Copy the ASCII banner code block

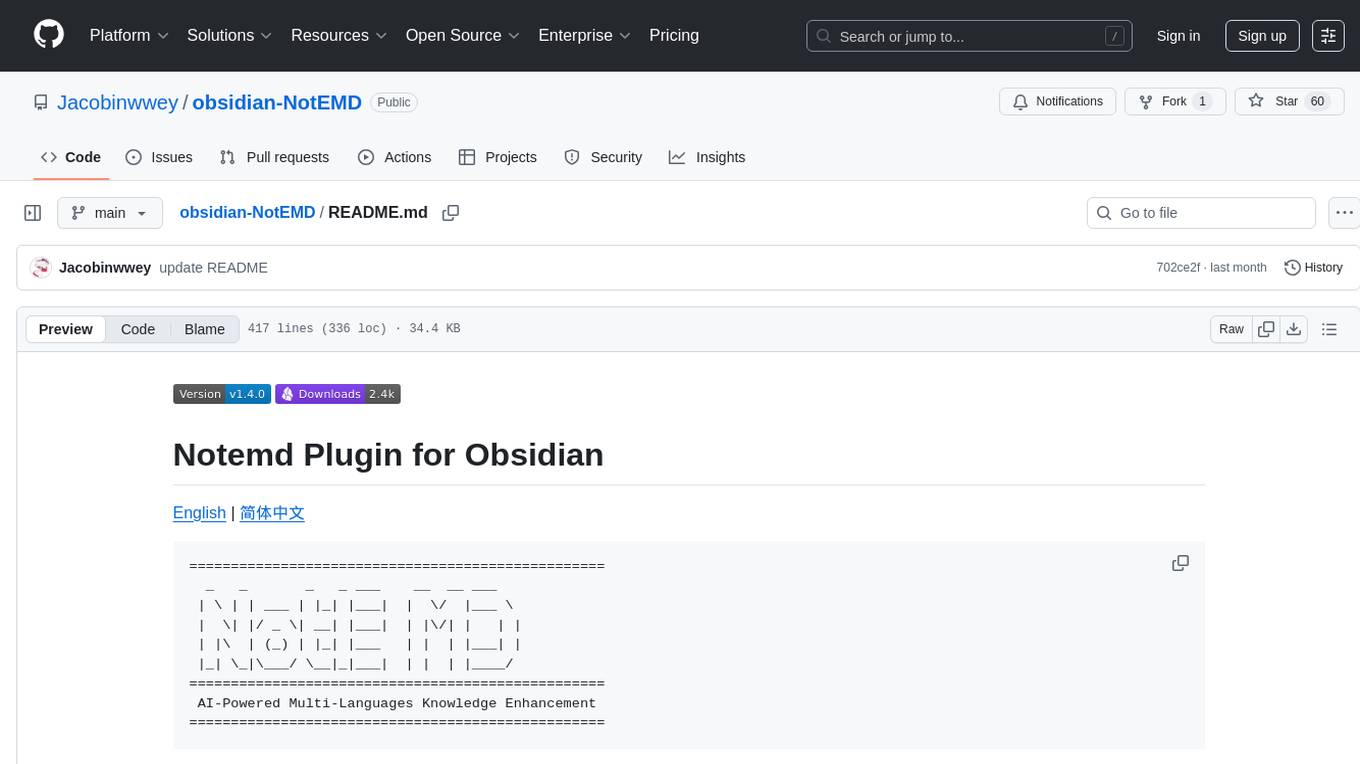pyautogui.click(x=1180, y=563)
